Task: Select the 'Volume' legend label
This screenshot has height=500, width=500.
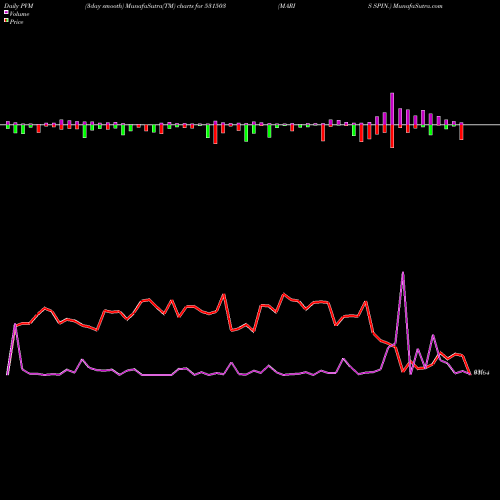Action: (x=19, y=14)
